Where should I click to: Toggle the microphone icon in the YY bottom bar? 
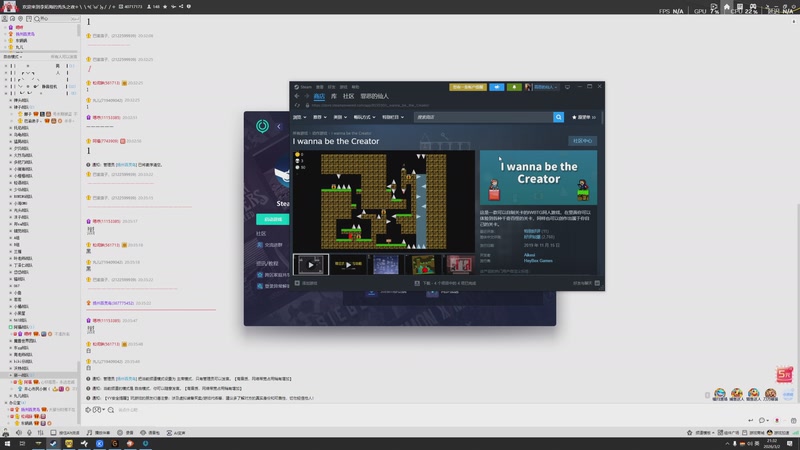(x=29, y=433)
